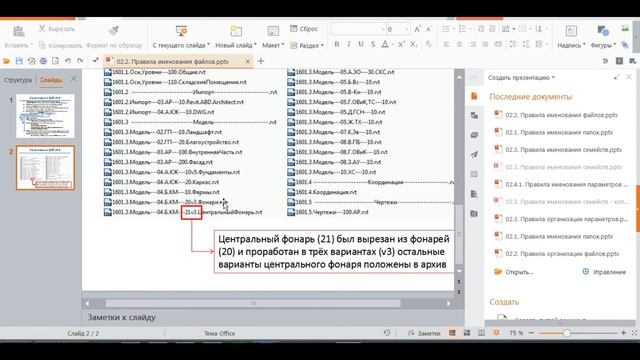
Task: Toggle Strikethrough formatting
Action: click(373, 44)
